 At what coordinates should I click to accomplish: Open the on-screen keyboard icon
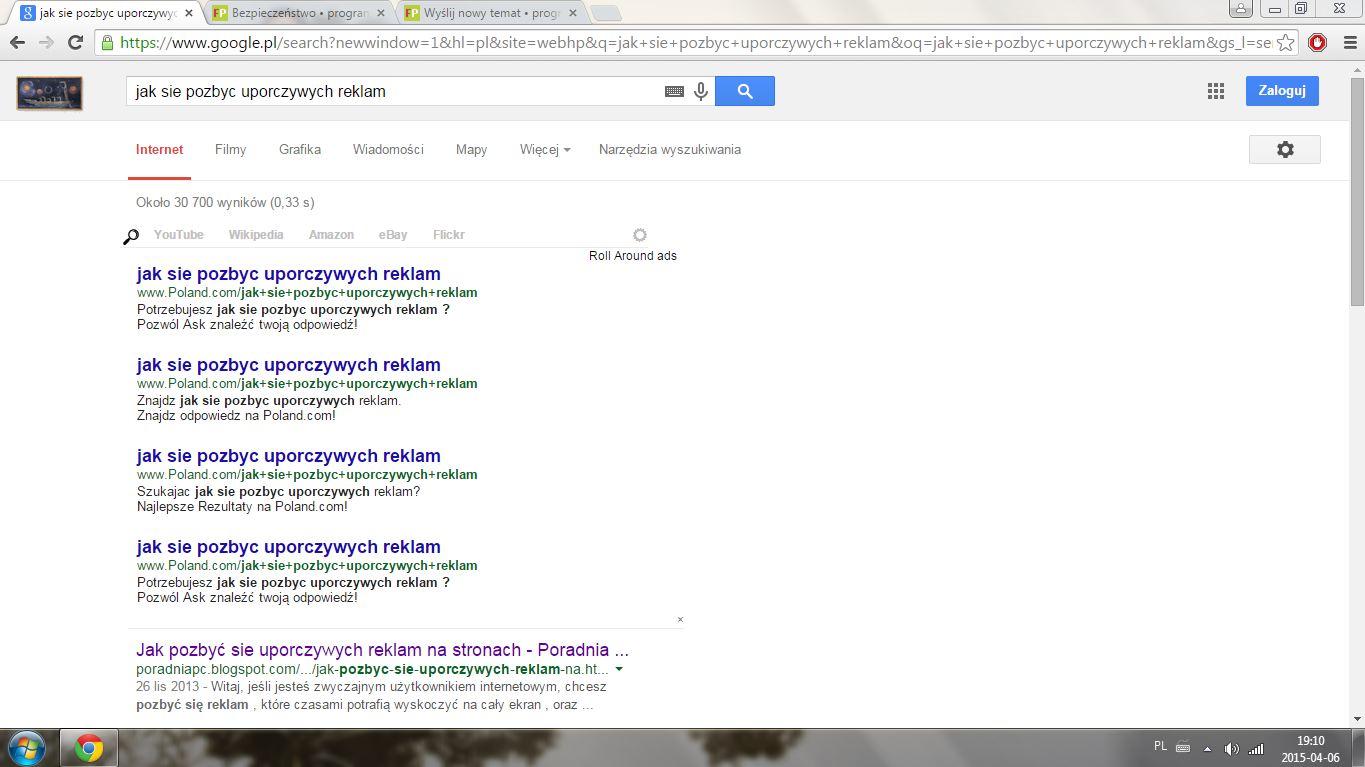pyautogui.click(x=674, y=91)
